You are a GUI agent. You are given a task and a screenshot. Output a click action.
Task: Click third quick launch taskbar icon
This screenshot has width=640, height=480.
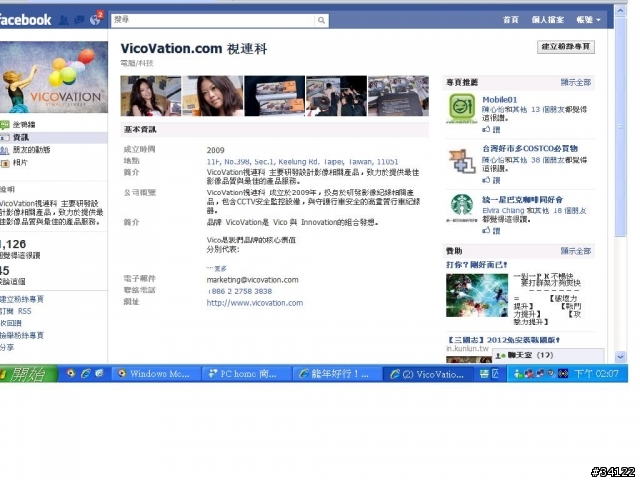(99, 373)
